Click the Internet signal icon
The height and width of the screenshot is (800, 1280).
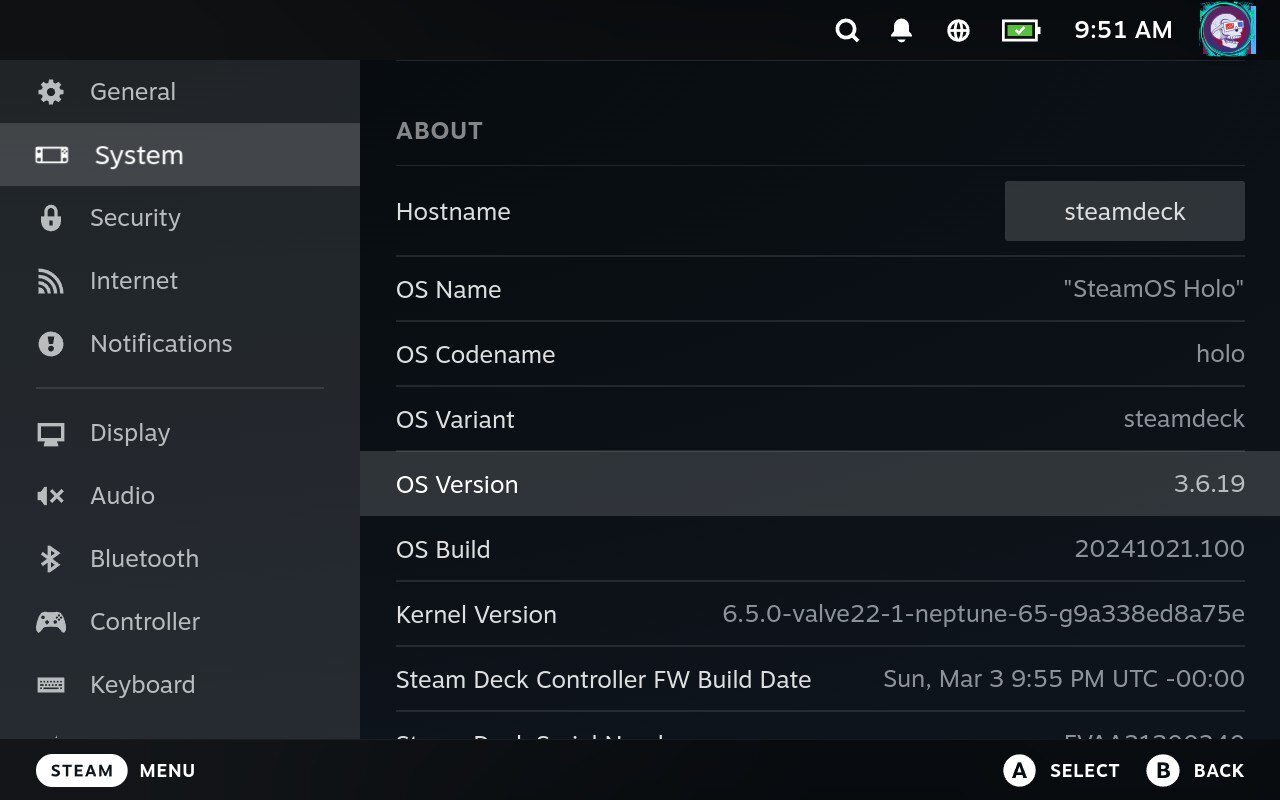[x=50, y=281]
